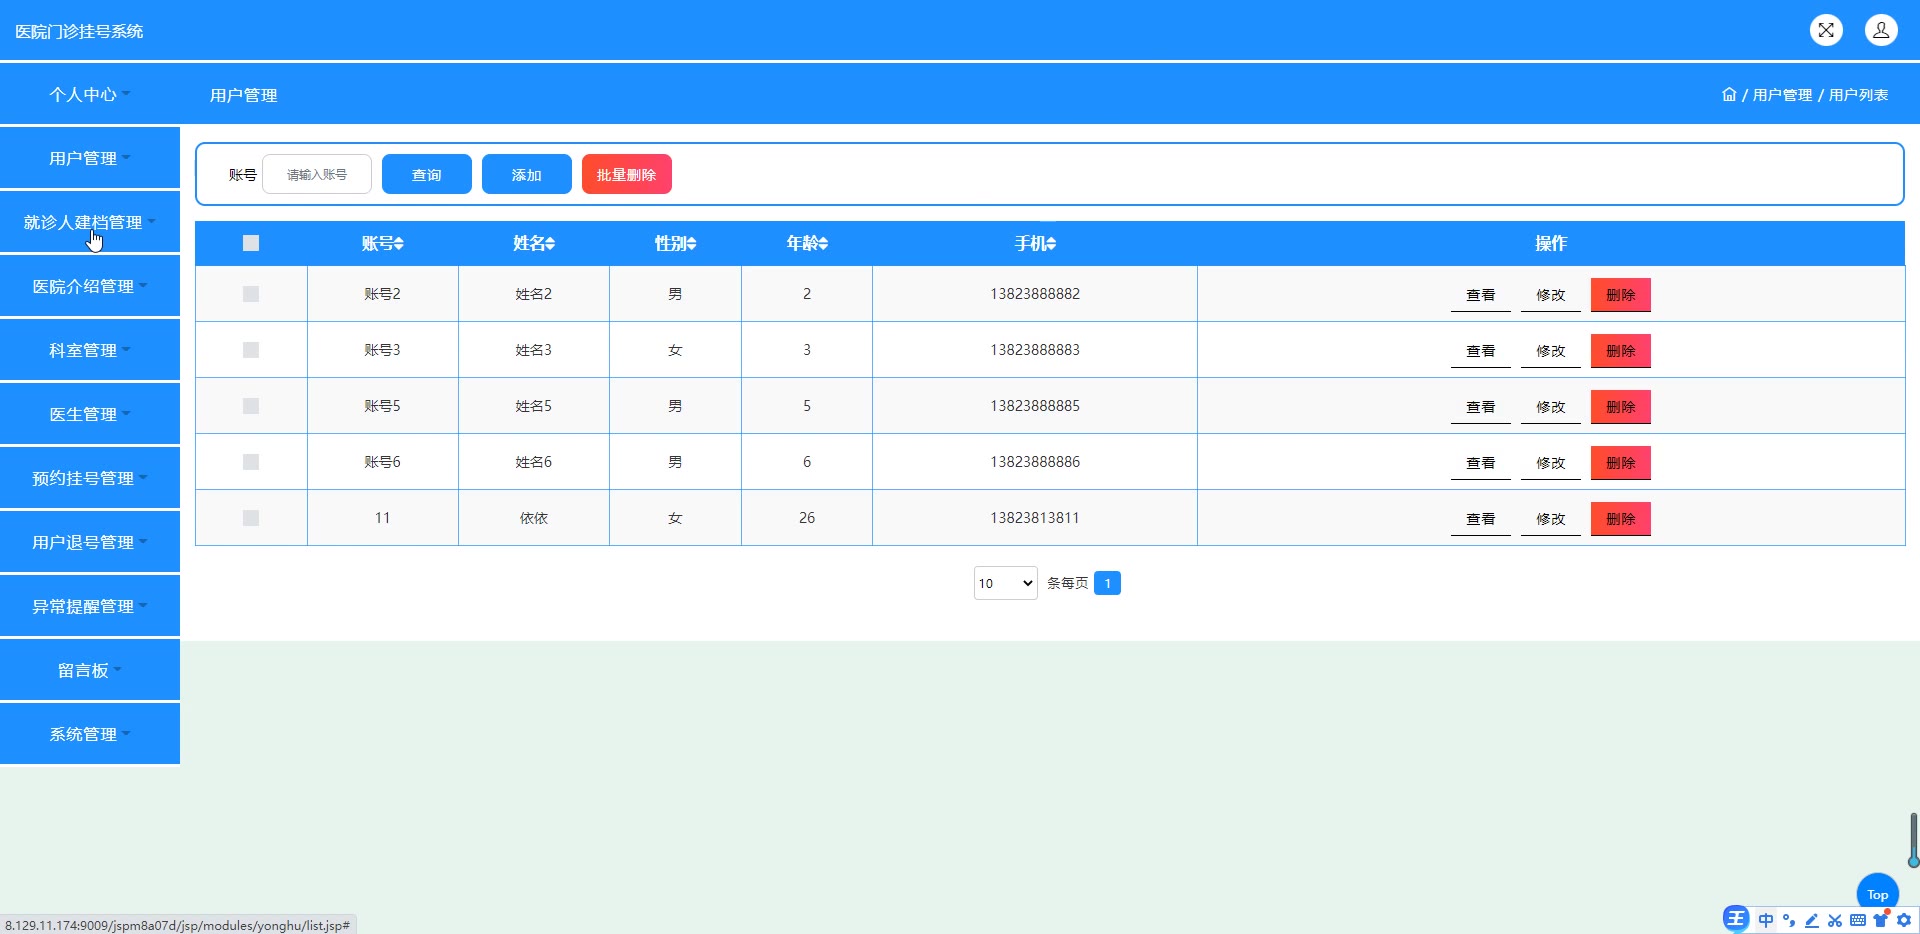Toggle the select-all checkbox in table header
Viewport: 1920px width, 934px height.
(251, 243)
